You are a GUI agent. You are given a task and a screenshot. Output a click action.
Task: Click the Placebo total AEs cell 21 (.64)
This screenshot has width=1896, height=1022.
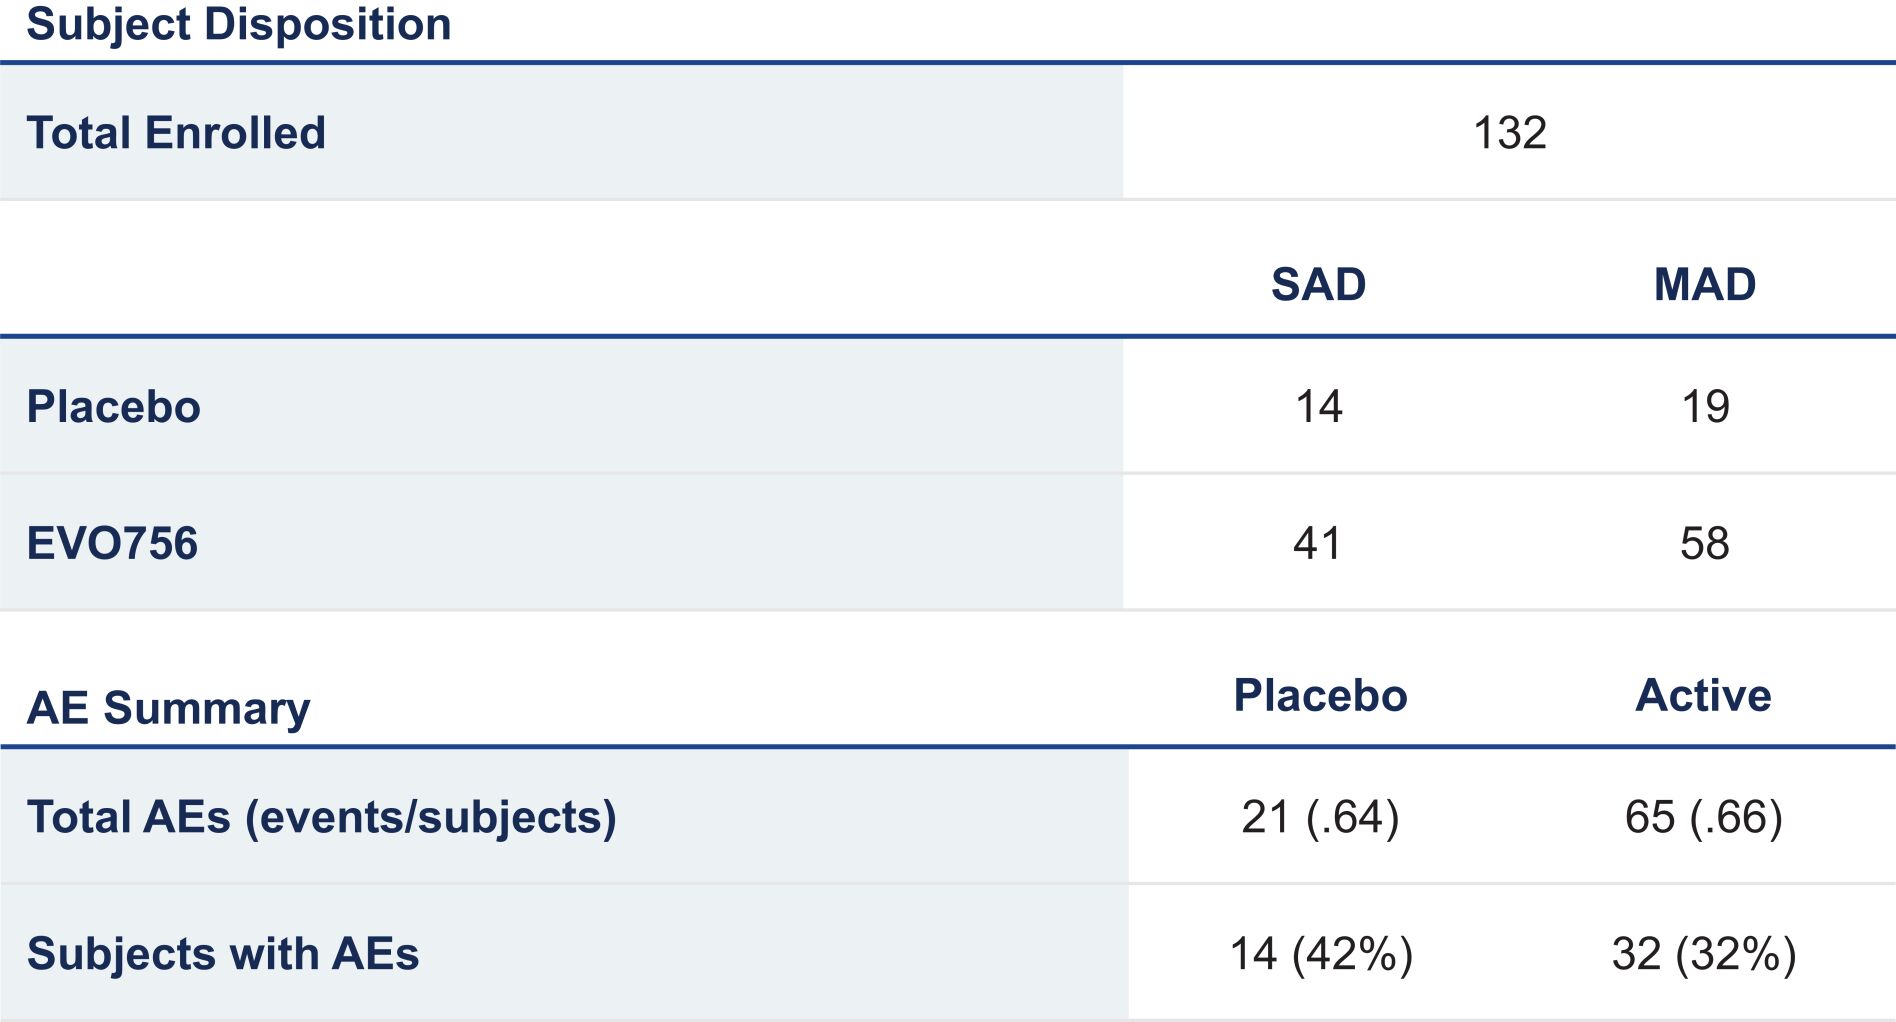(x=1320, y=817)
